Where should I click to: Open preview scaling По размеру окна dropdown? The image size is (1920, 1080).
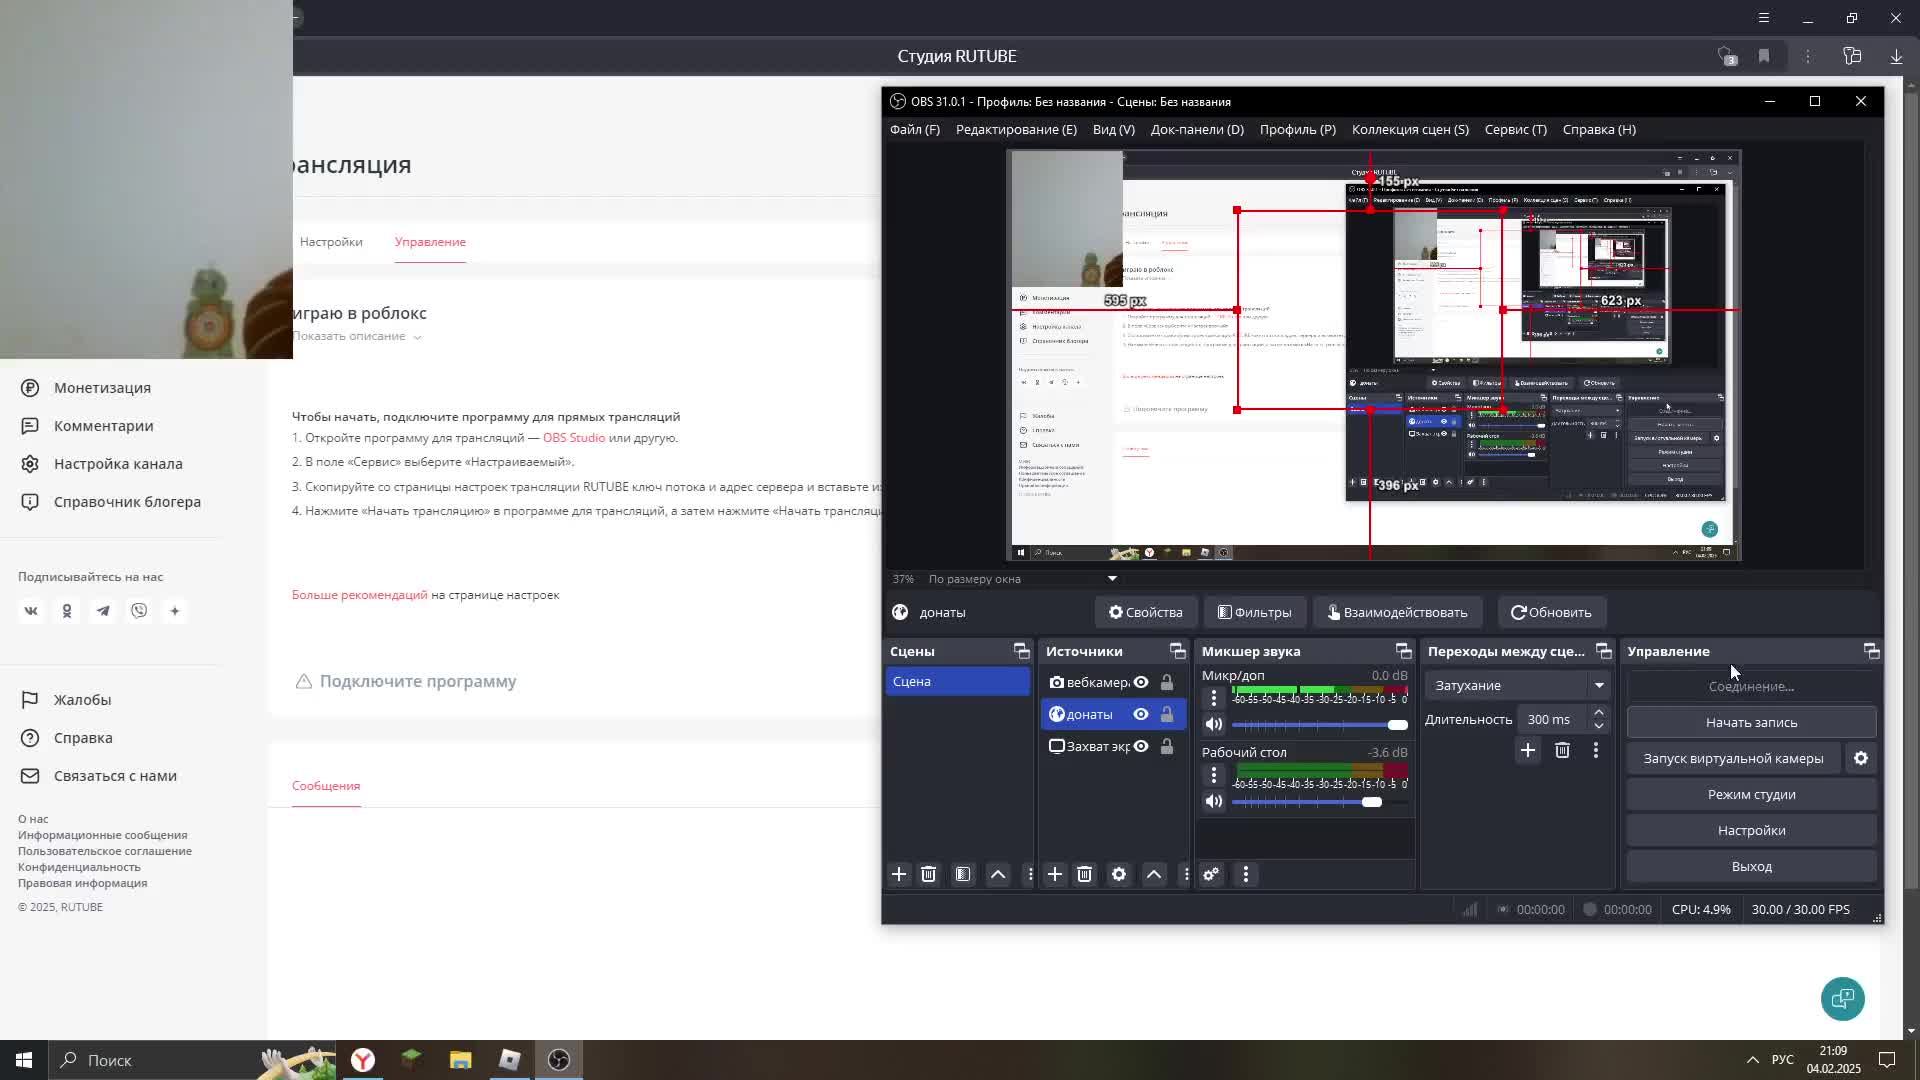(x=1021, y=579)
